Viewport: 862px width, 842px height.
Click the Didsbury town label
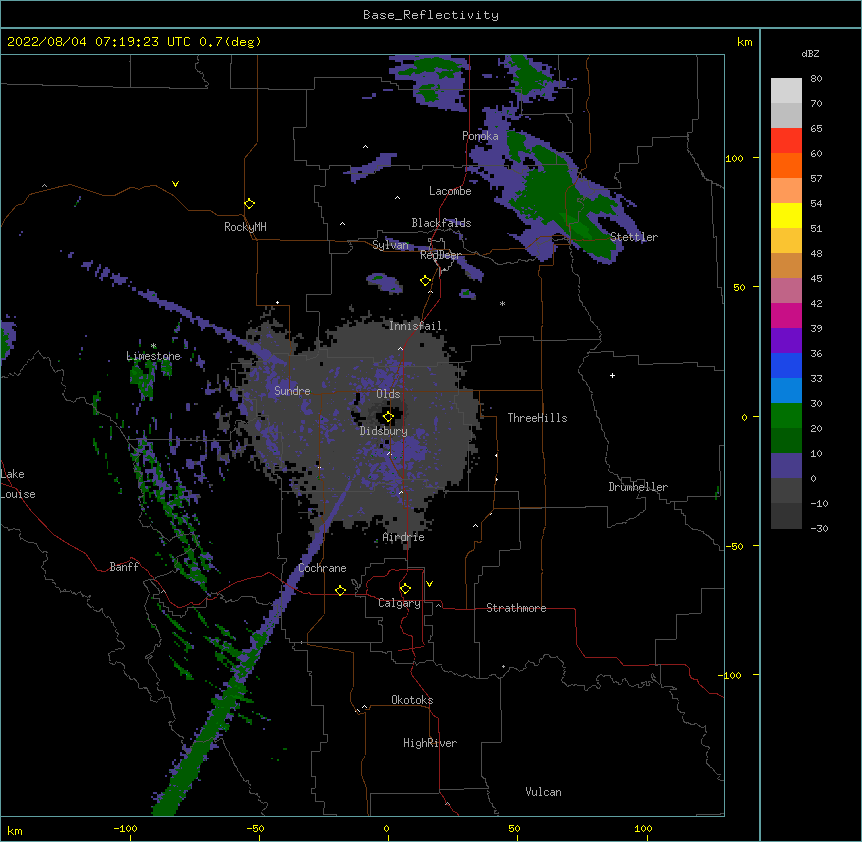click(x=384, y=431)
